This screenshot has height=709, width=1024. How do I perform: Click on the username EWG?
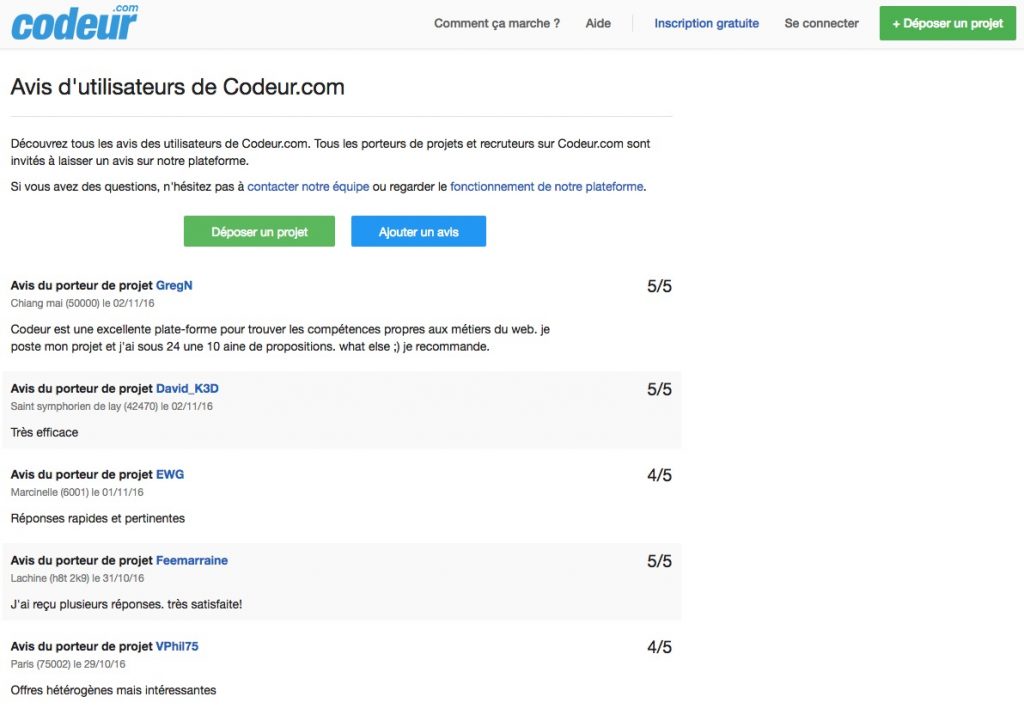click(170, 474)
